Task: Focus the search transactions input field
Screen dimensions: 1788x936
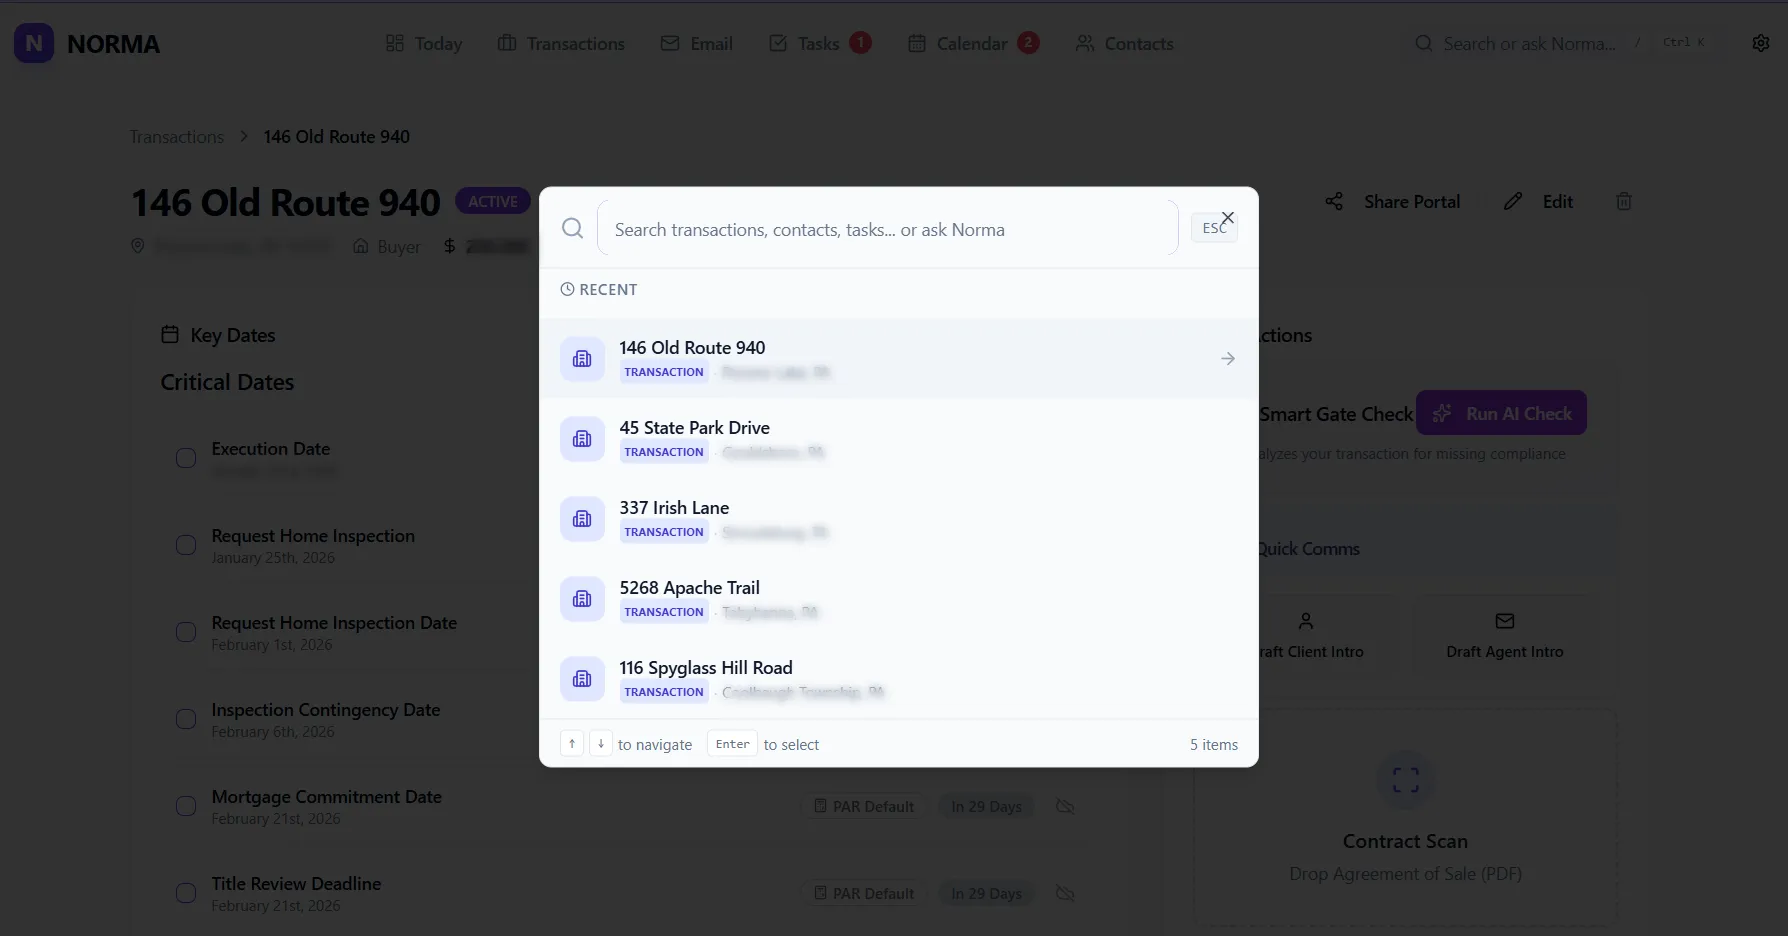Action: click(x=887, y=229)
